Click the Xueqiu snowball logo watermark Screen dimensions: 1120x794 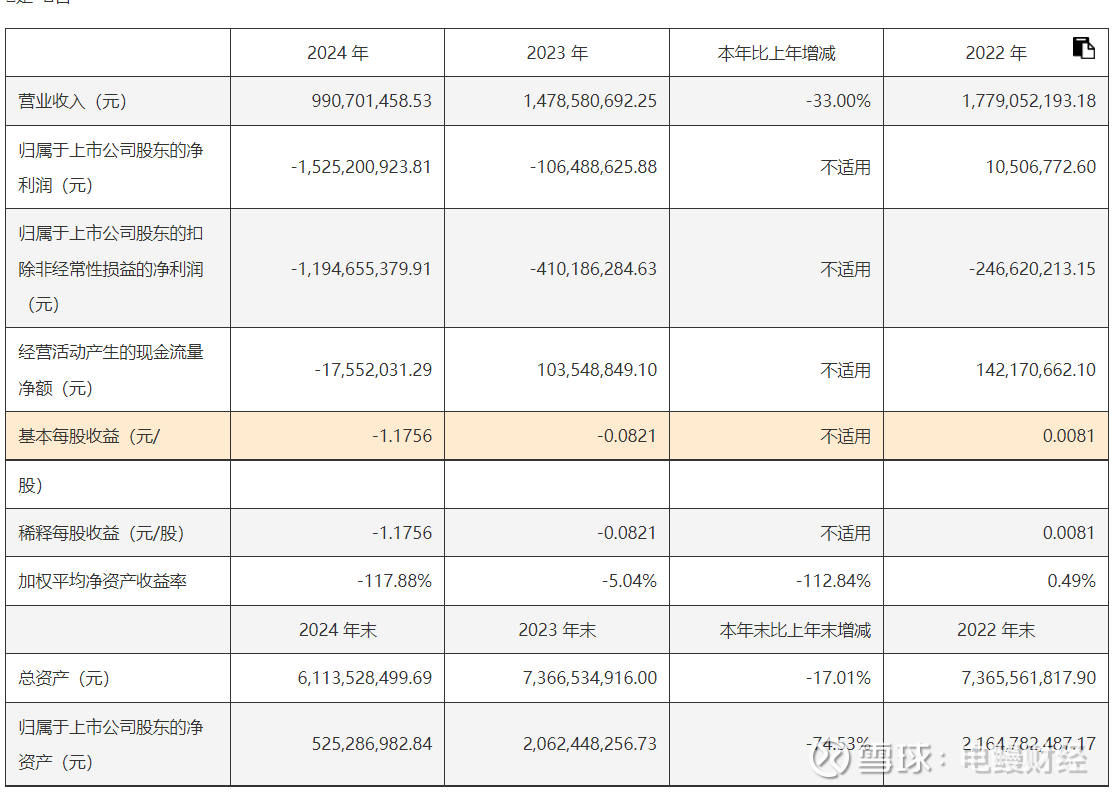[x=830, y=759]
